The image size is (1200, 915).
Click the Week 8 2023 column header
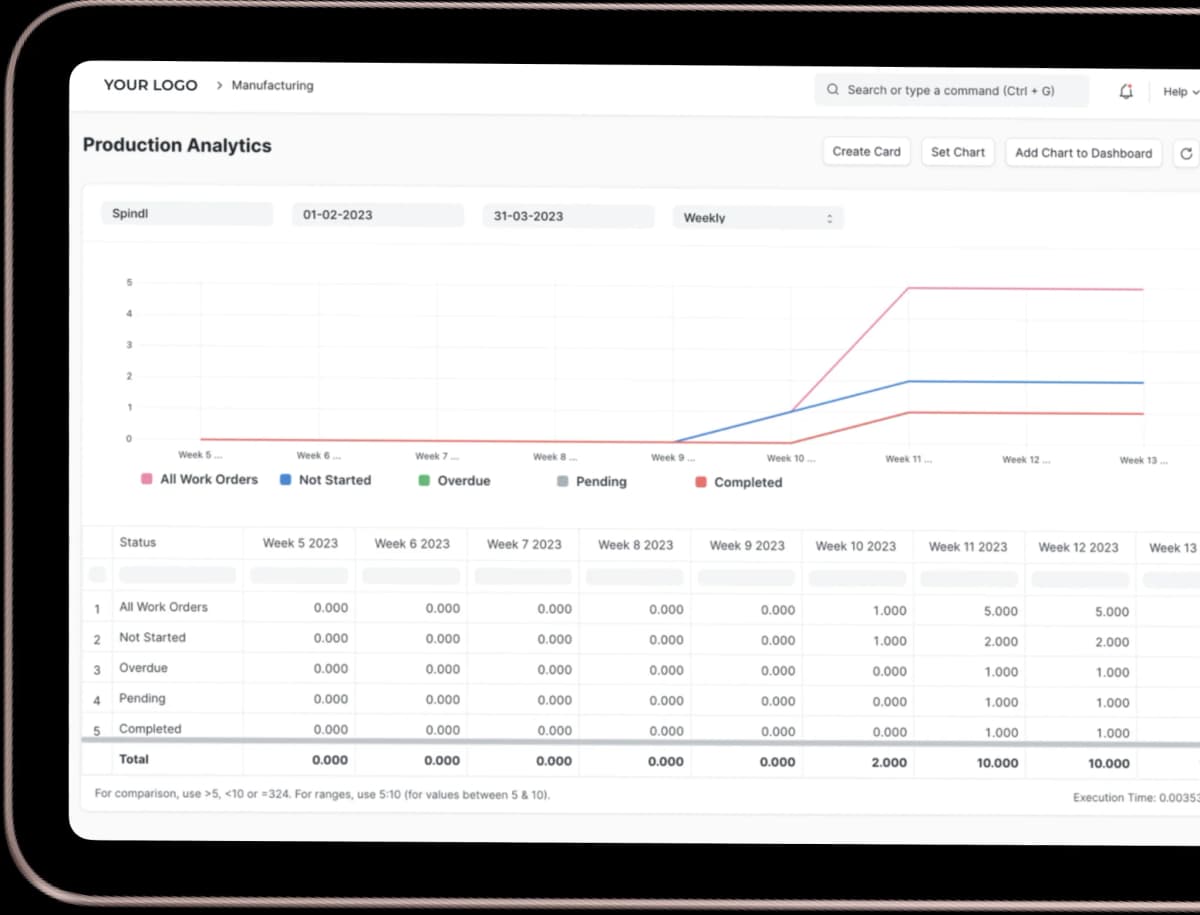[x=635, y=545]
